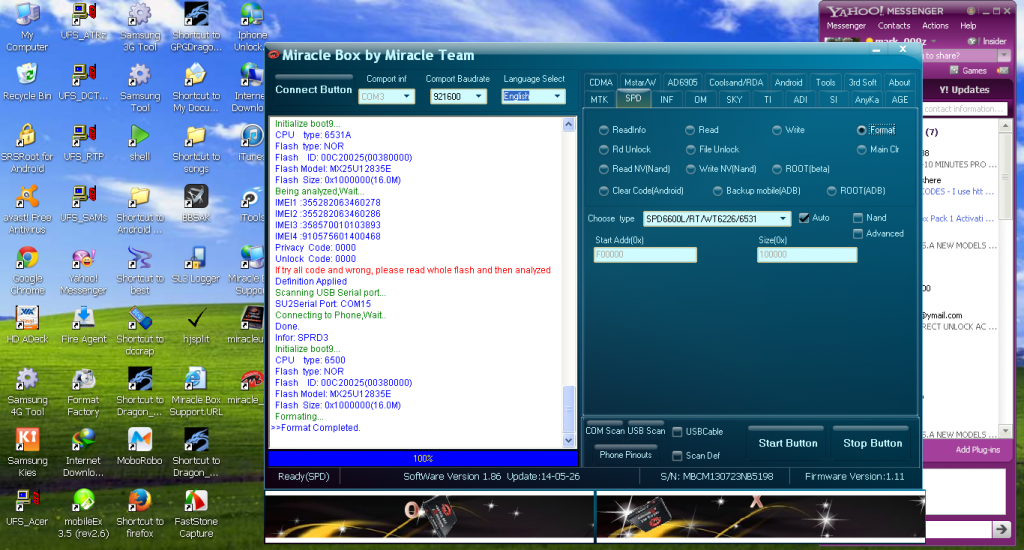
Task: Open the shell desktop icon
Action: pyautogui.click(x=140, y=143)
